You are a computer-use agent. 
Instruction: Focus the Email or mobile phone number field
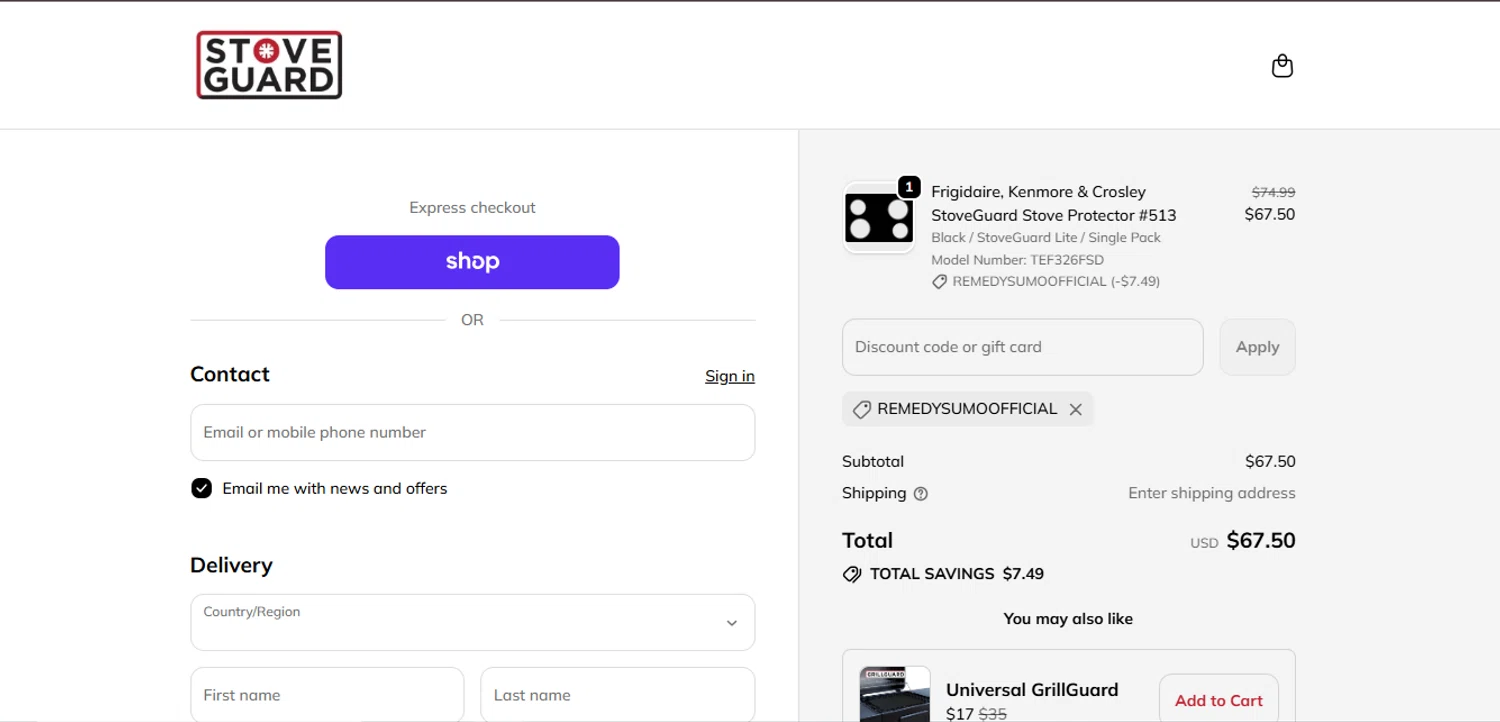coord(472,432)
